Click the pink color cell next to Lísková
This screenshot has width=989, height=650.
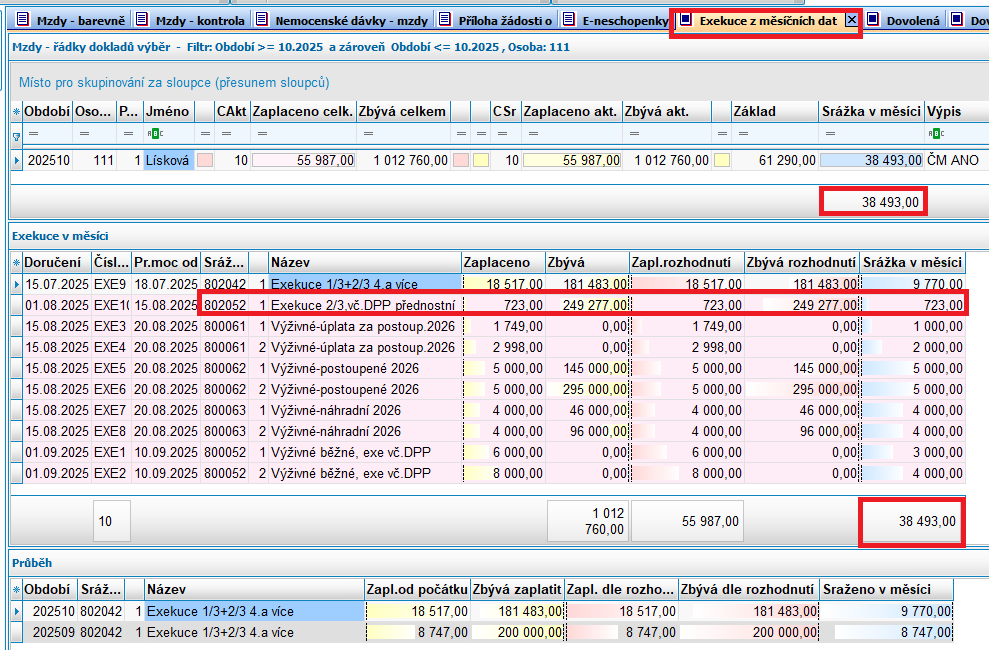pyautogui.click(x=204, y=159)
